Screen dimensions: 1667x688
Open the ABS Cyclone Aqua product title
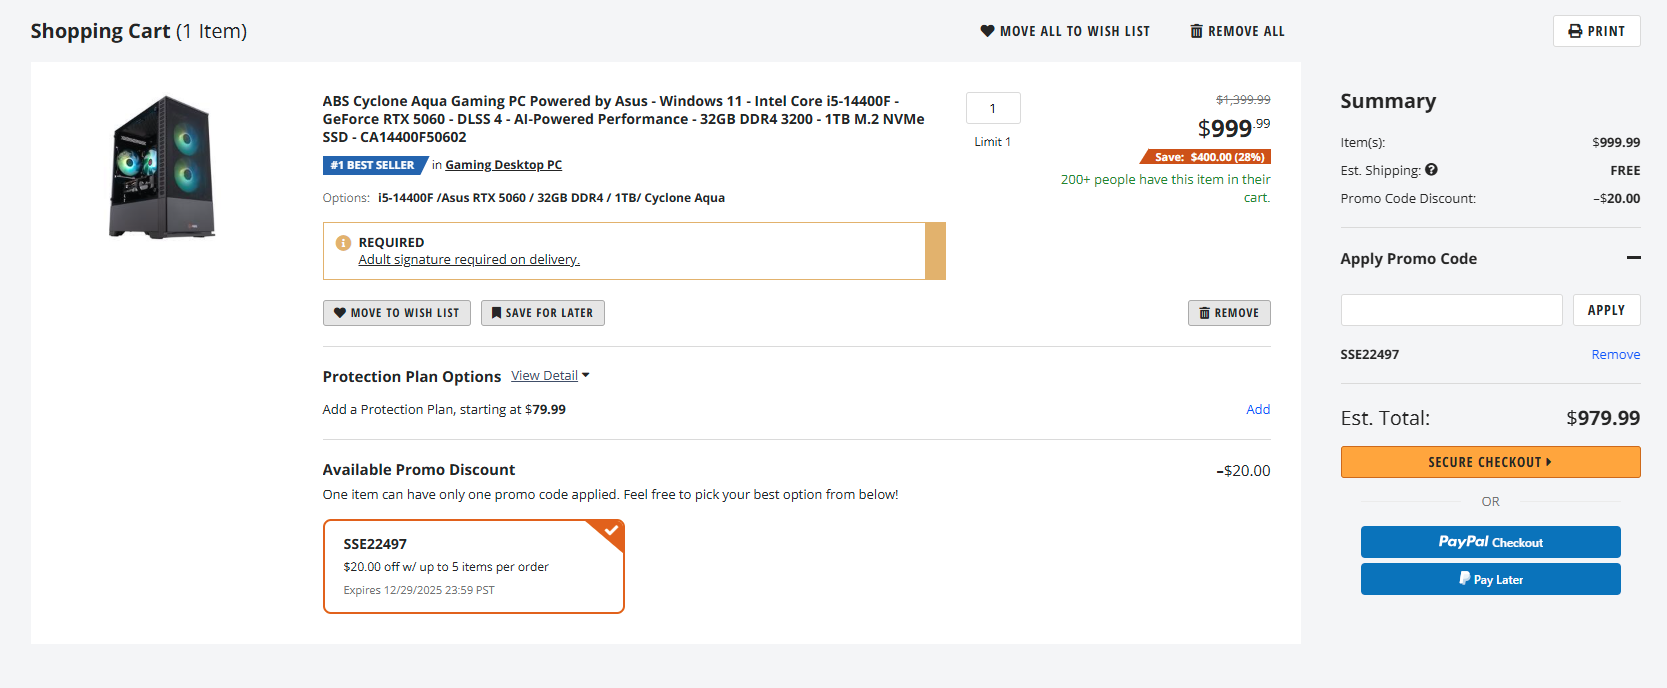point(623,119)
